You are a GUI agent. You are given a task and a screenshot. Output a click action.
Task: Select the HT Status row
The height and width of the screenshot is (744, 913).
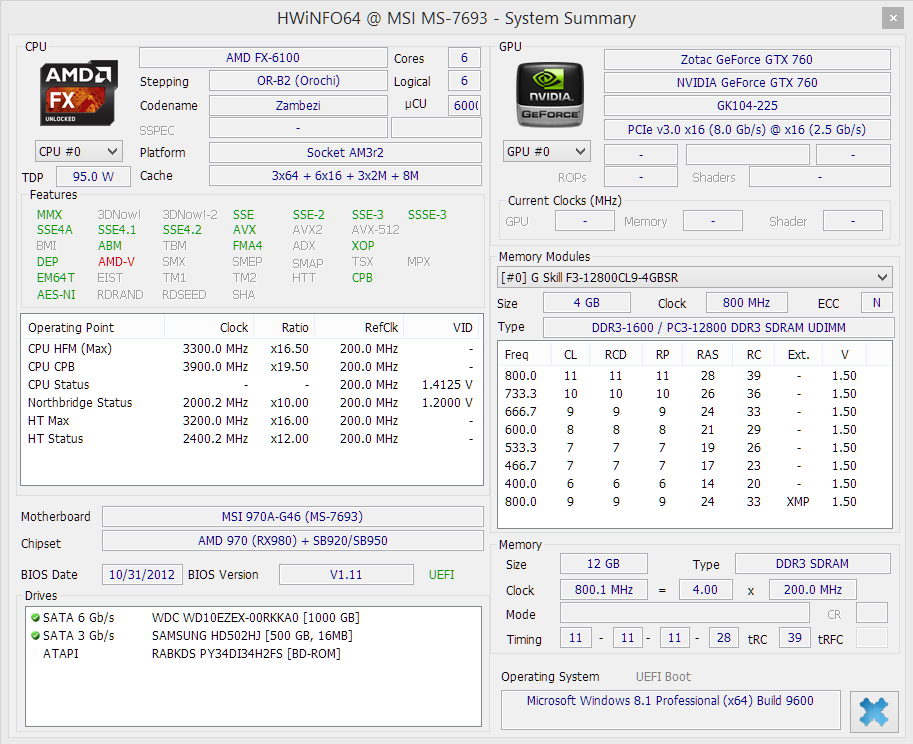point(252,439)
